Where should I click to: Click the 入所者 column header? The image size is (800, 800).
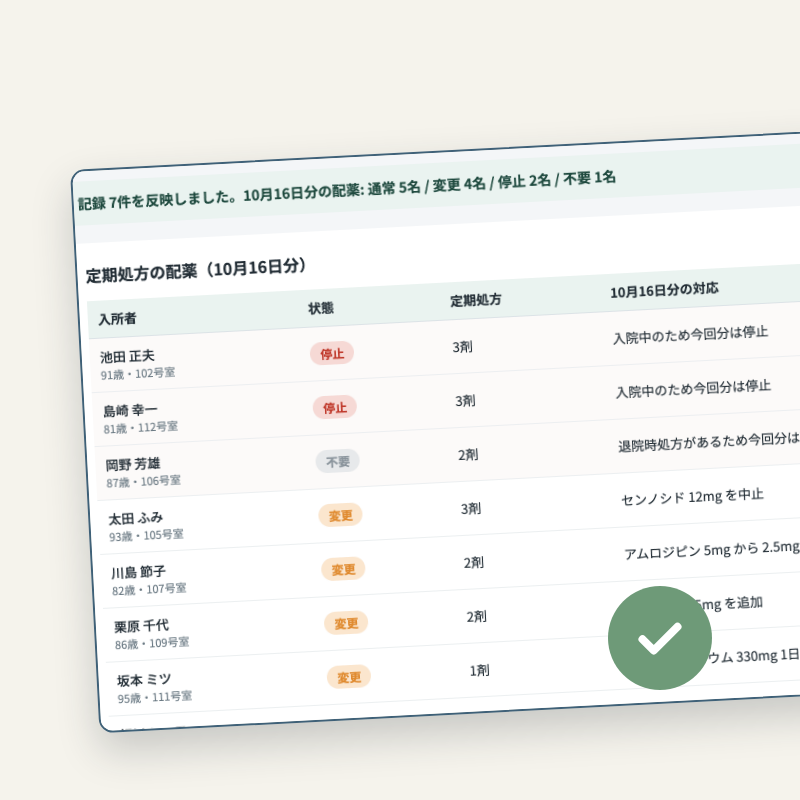tap(117, 319)
